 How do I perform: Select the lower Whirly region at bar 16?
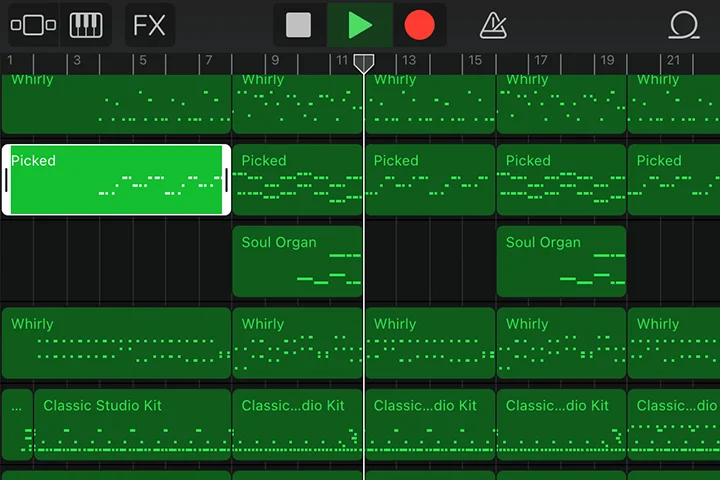561,343
